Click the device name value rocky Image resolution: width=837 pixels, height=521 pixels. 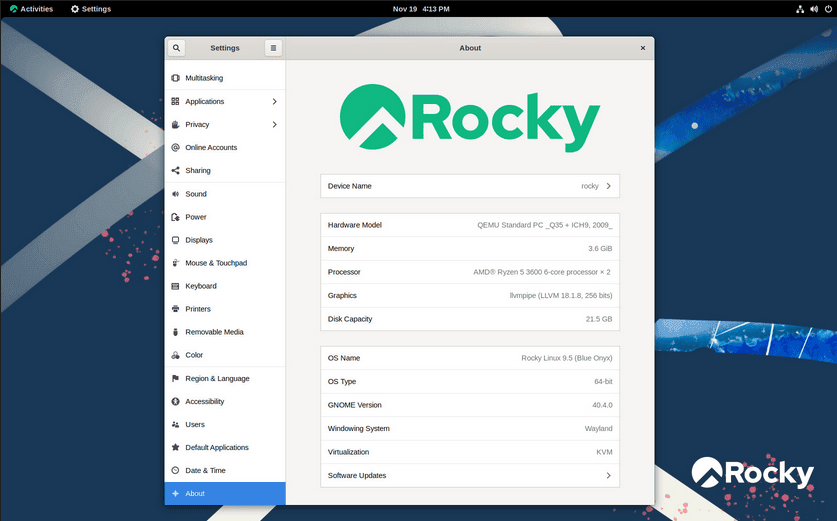point(590,186)
